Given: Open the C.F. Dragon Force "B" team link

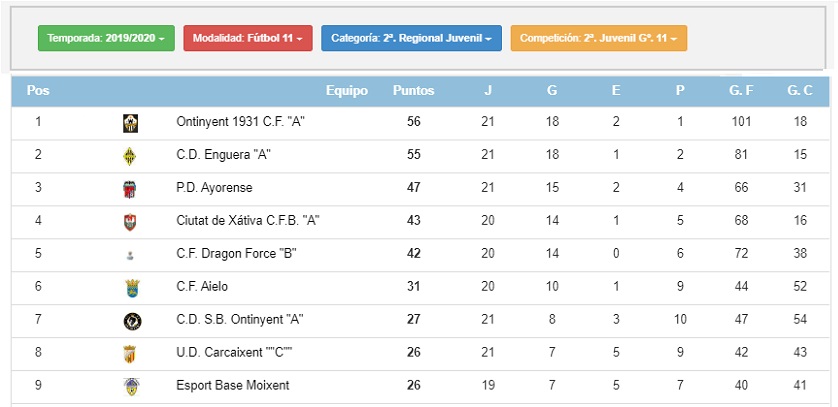Looking at the screenshot, I should click(236, 254).
